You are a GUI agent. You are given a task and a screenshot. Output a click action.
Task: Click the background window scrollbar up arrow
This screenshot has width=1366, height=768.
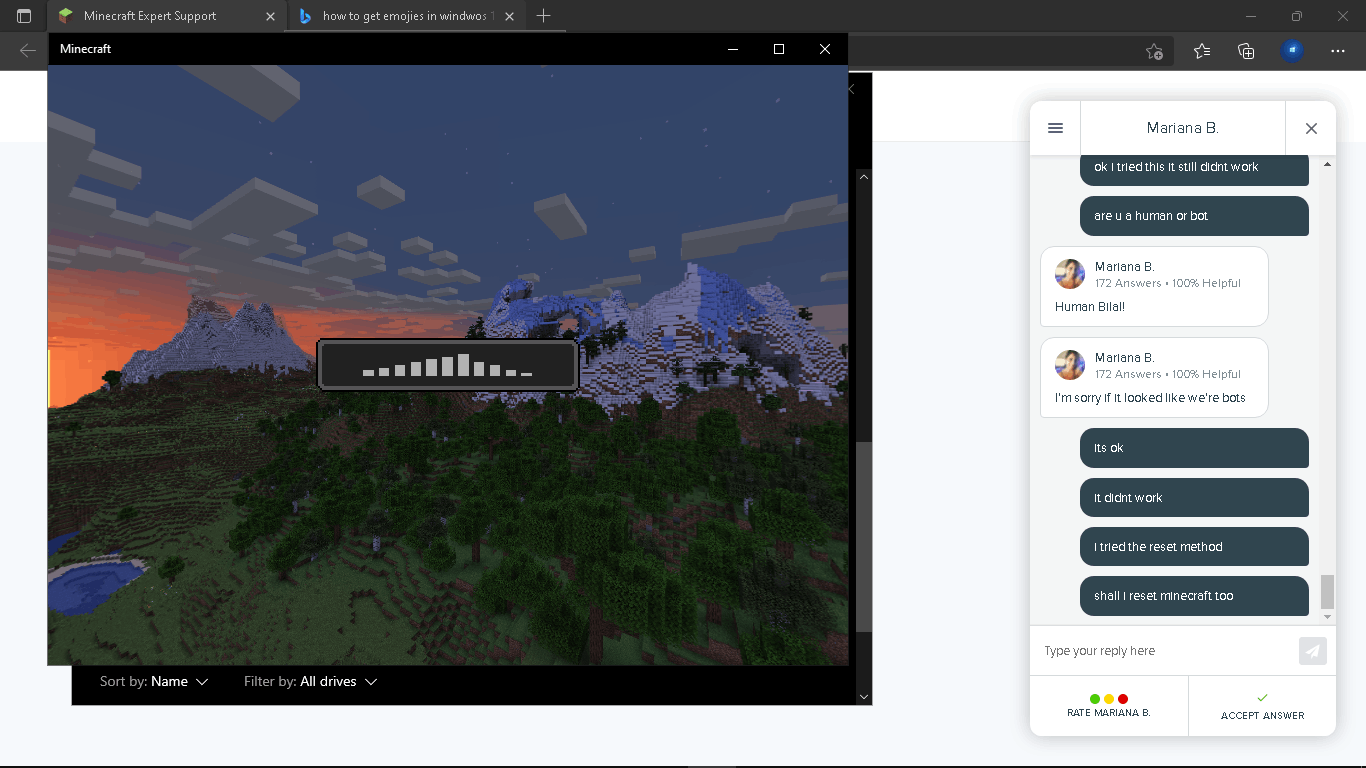point(864,176)
